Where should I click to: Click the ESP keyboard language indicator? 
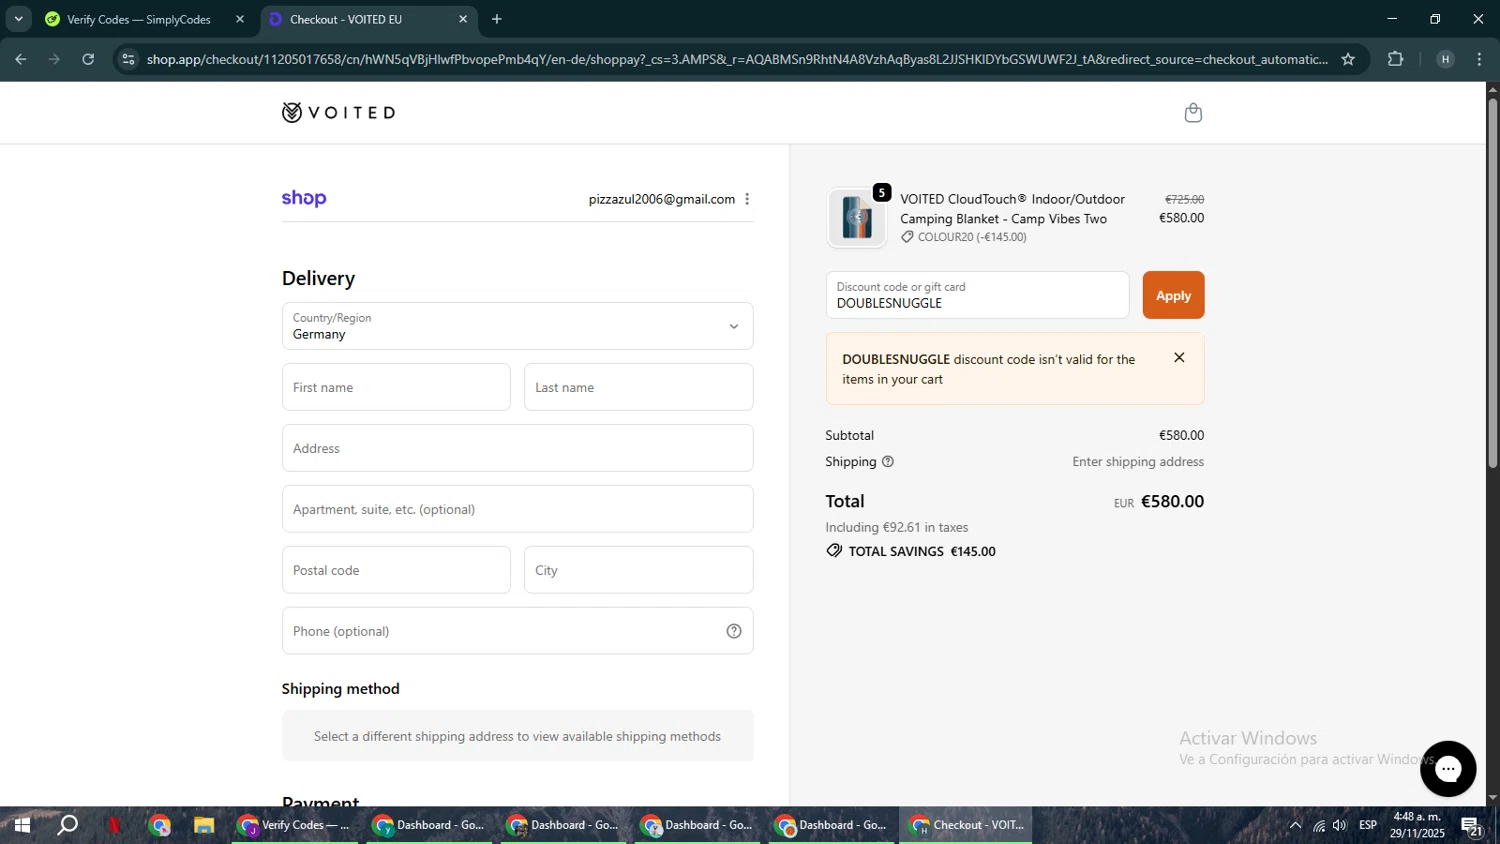click(1367, 825)
